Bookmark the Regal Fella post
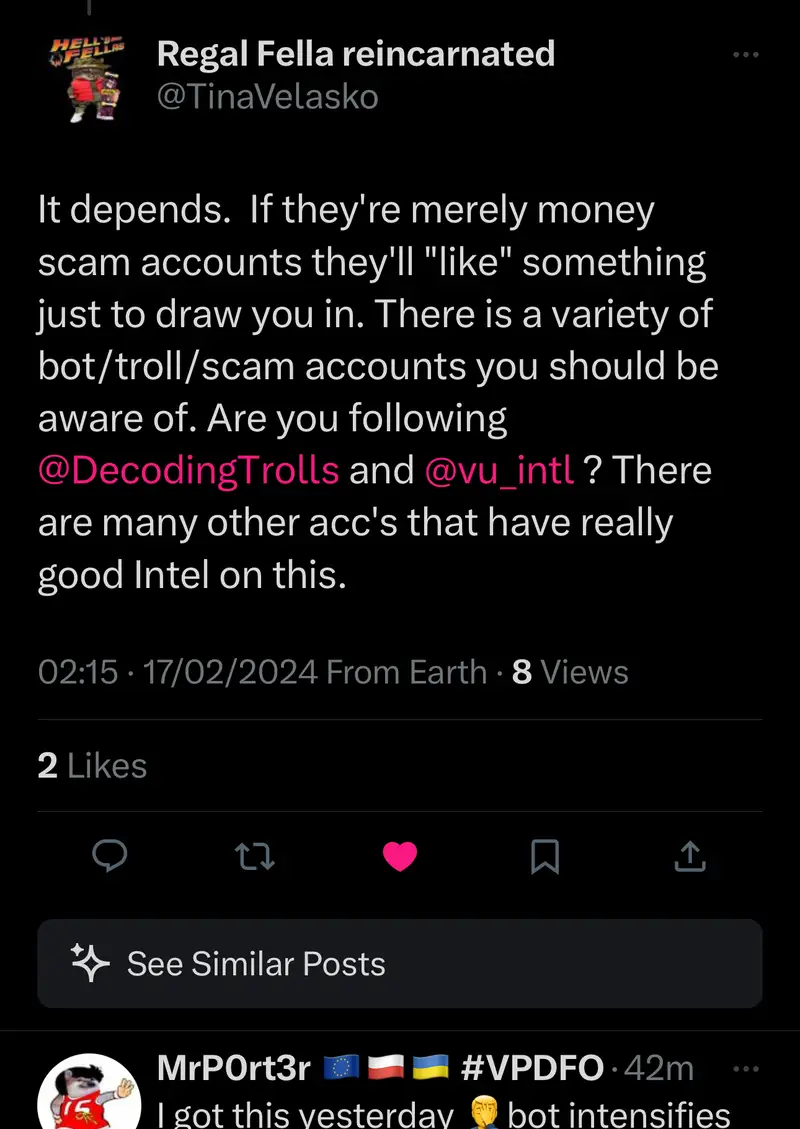The width and height of the screenshot is (800, 1129). pos(545,856)
